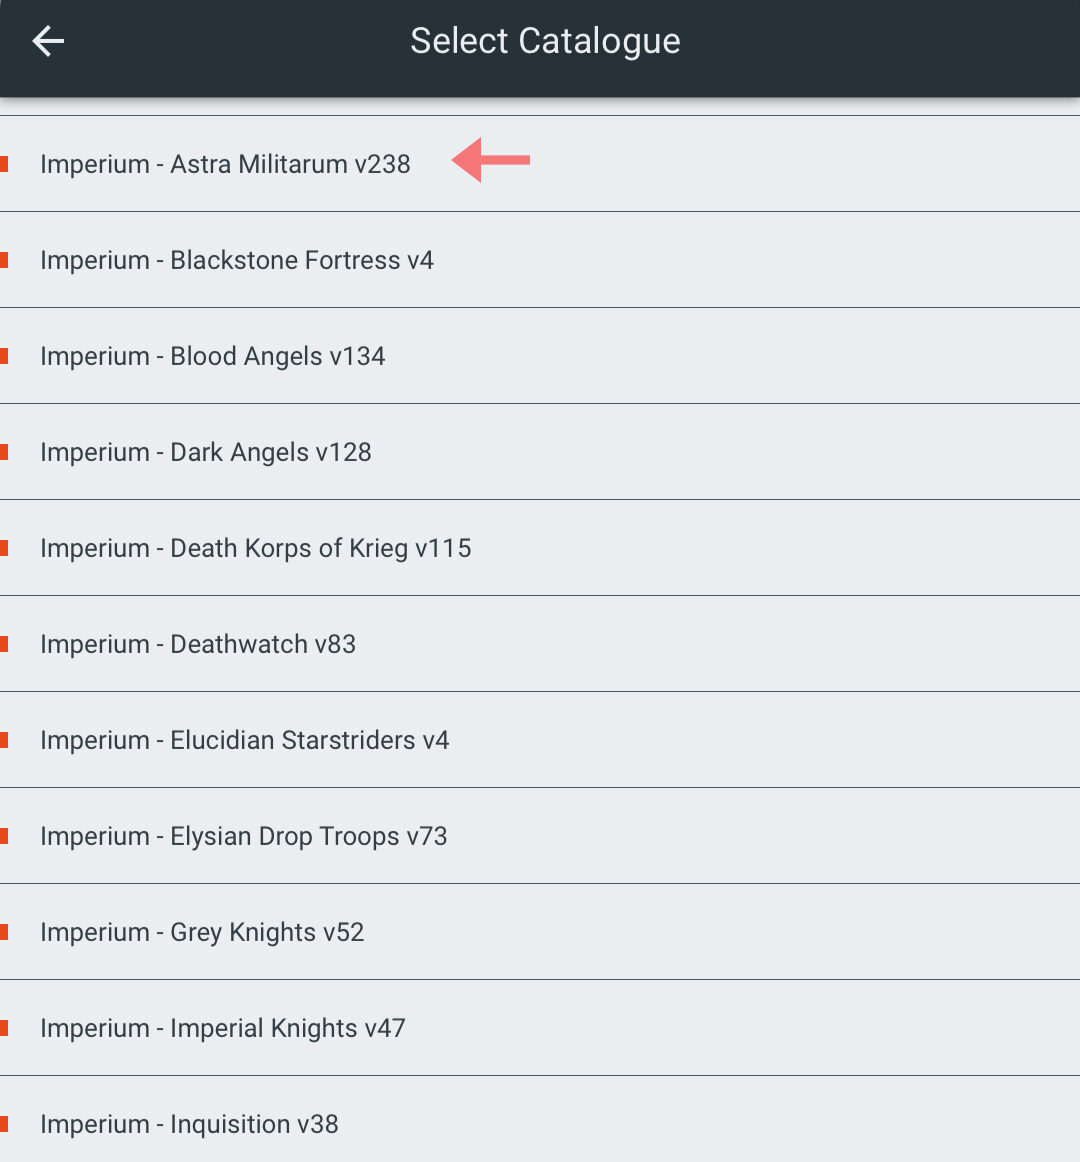This screenshot has width=1080, height=1162.
Task: Click the orange marker beside Deathwatch
Action: pyautogui.click(x=4, y=644)
